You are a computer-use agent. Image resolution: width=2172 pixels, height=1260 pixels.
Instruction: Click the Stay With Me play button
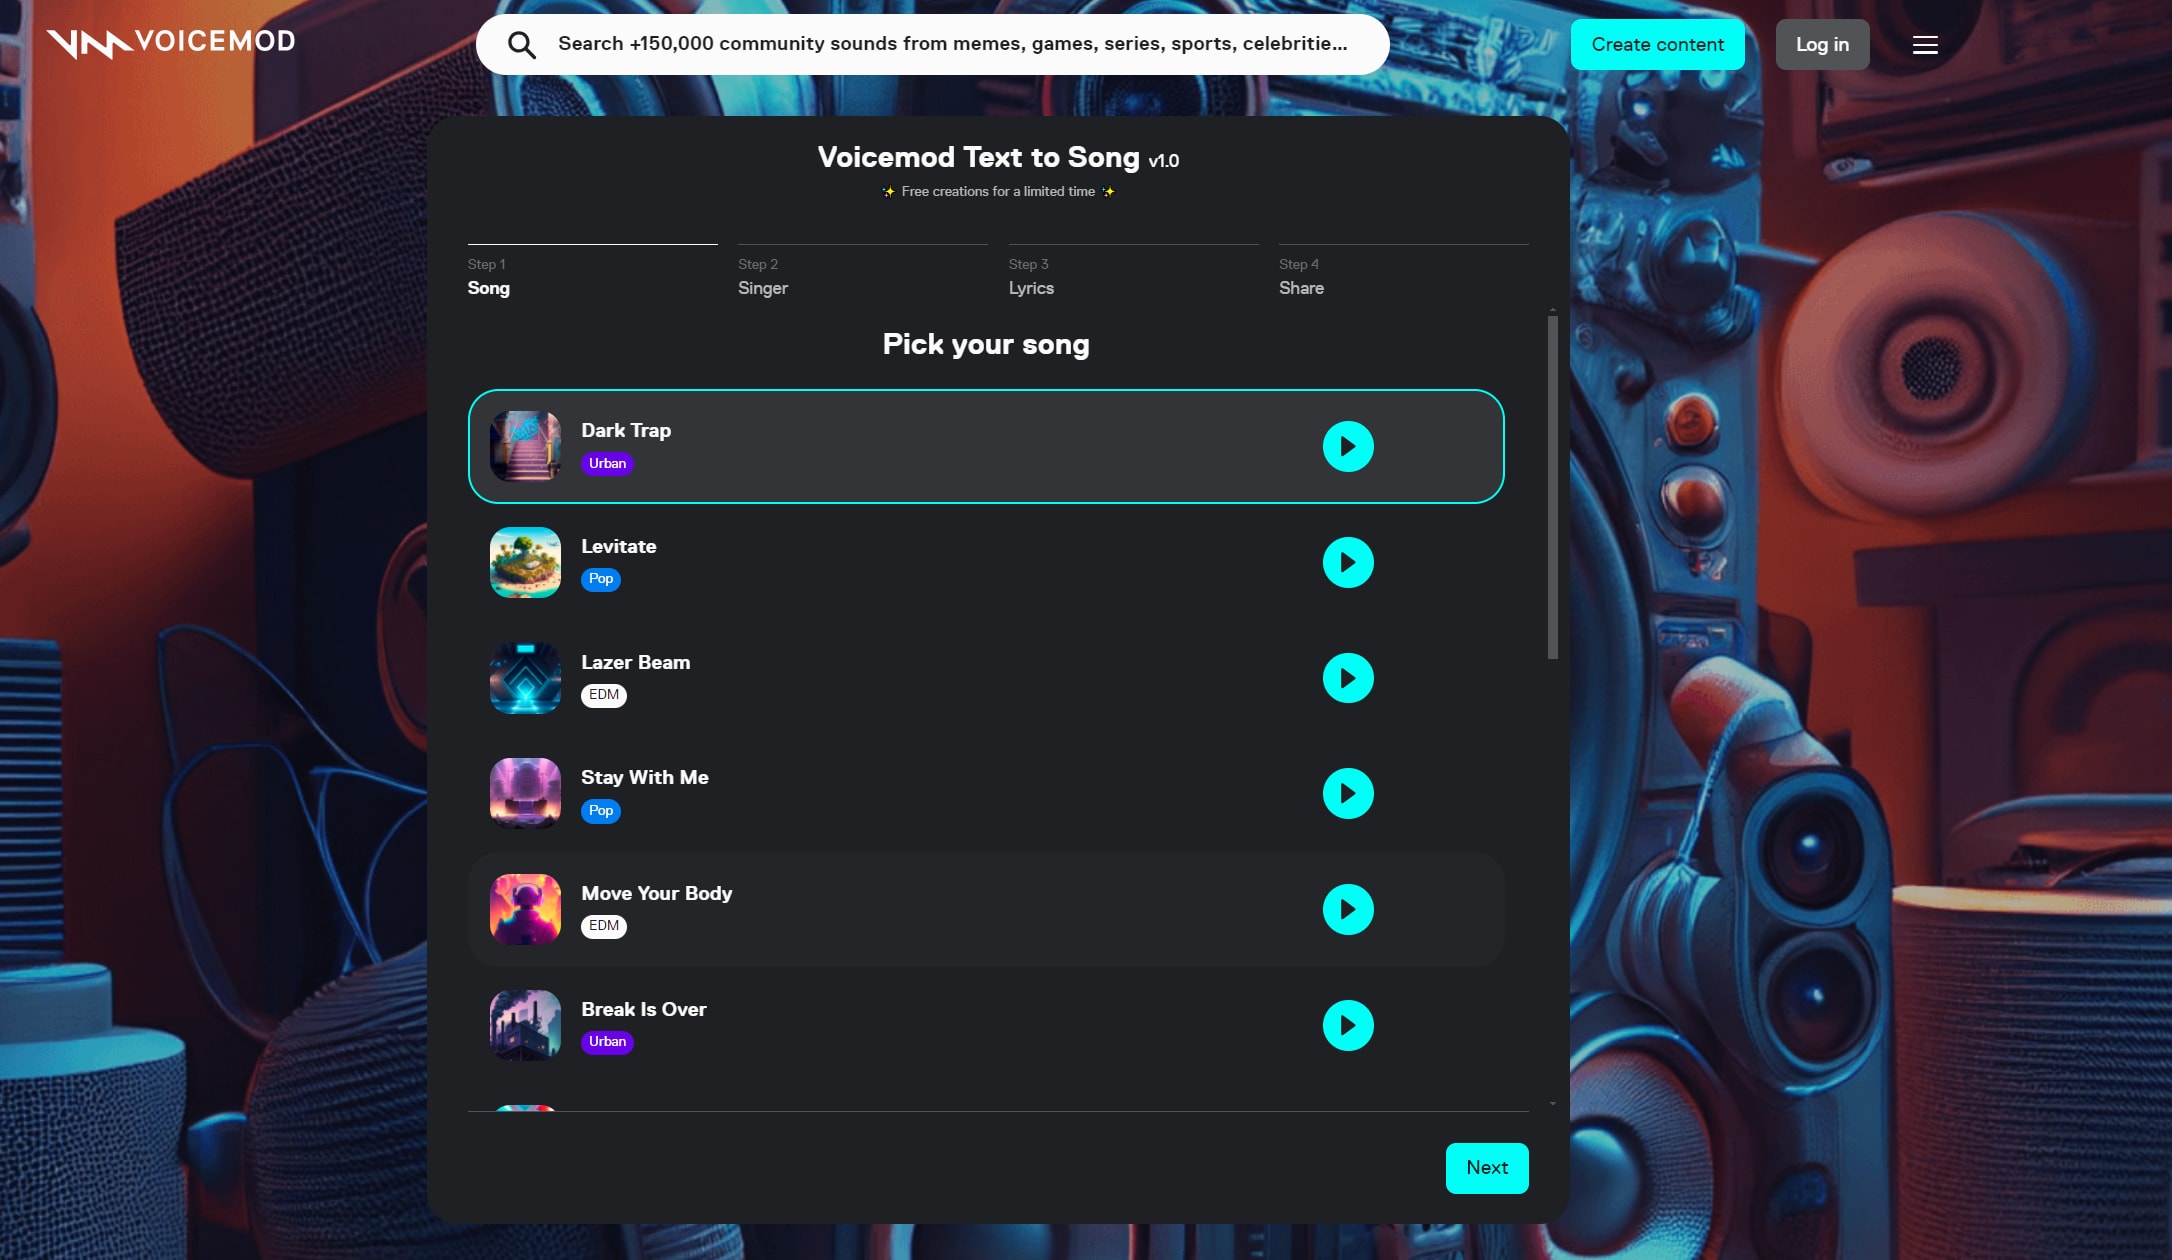[1347, 794]
